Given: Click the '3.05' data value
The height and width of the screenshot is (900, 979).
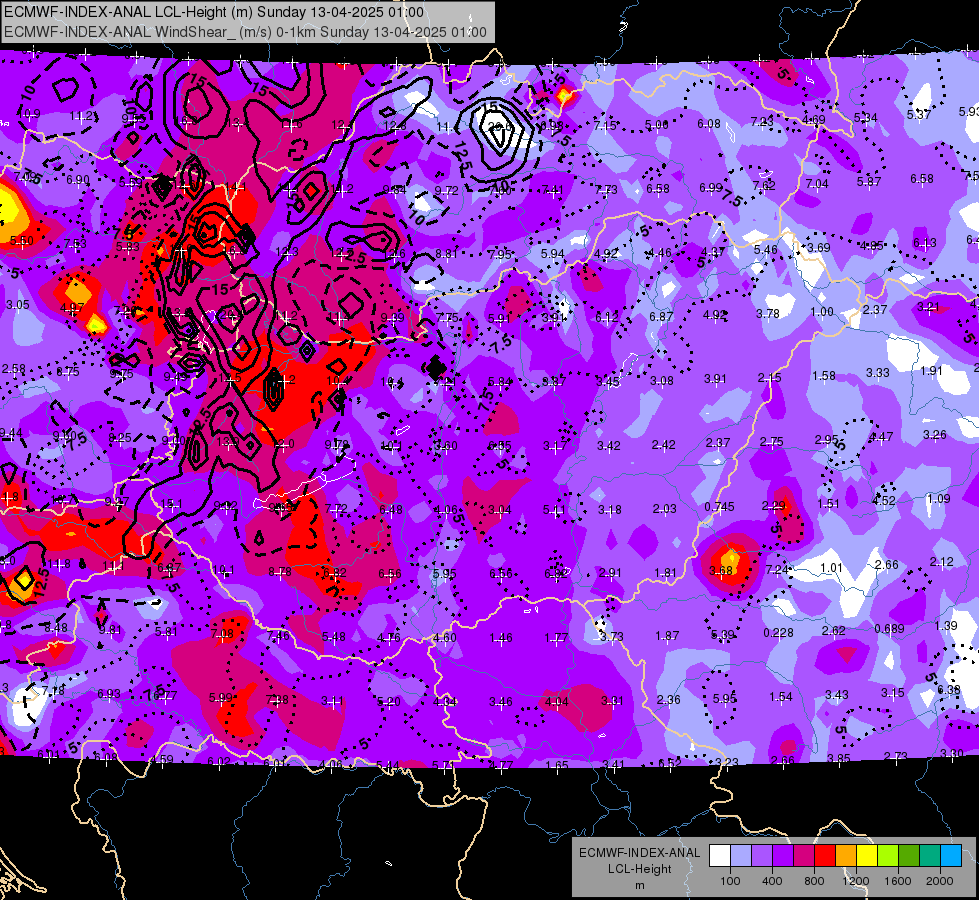Looking at the screenshot, I should tap(17, 305).
